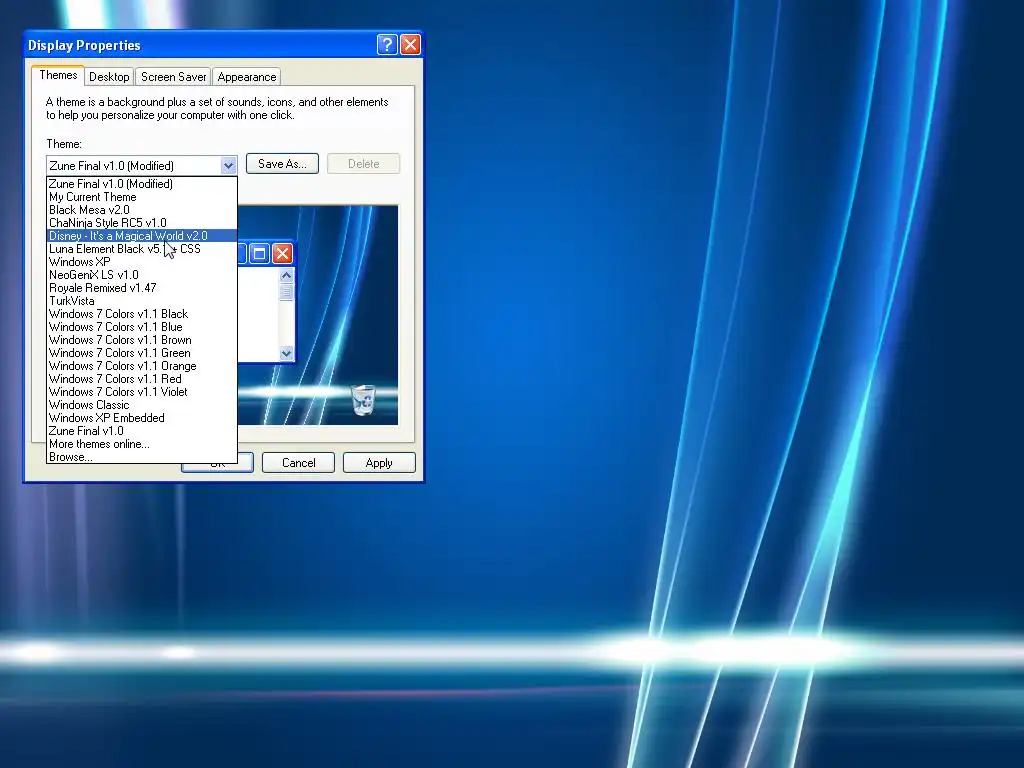Select the Windows XP theme entry

click(x=142, y=262)
